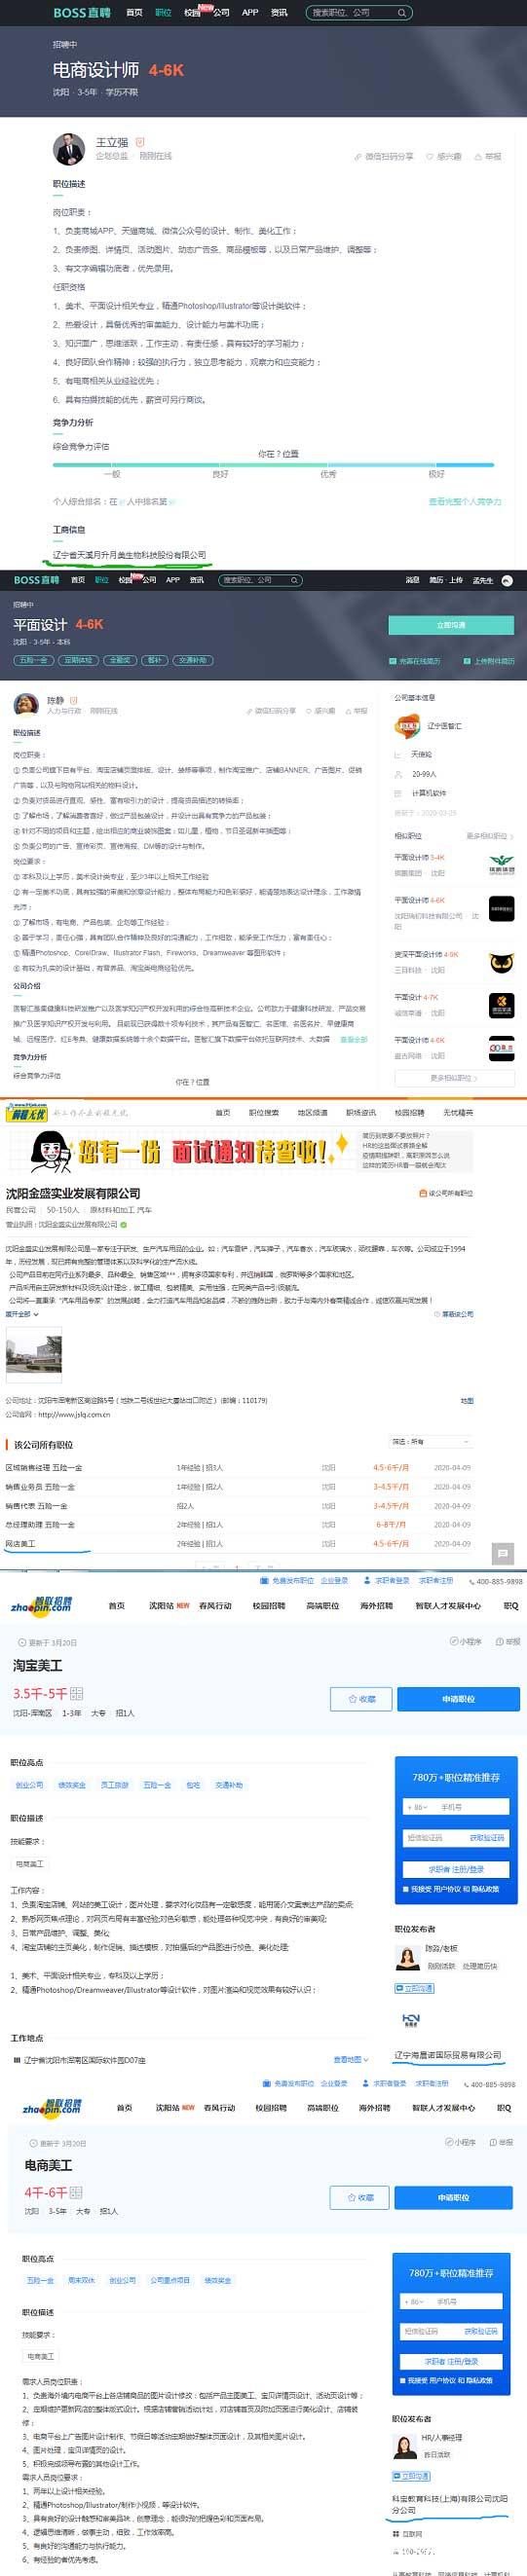The image size is (527, 2576).
Task: Click 申请职位 button on 淘宝美工 posting
Action: click(458, 1699)
